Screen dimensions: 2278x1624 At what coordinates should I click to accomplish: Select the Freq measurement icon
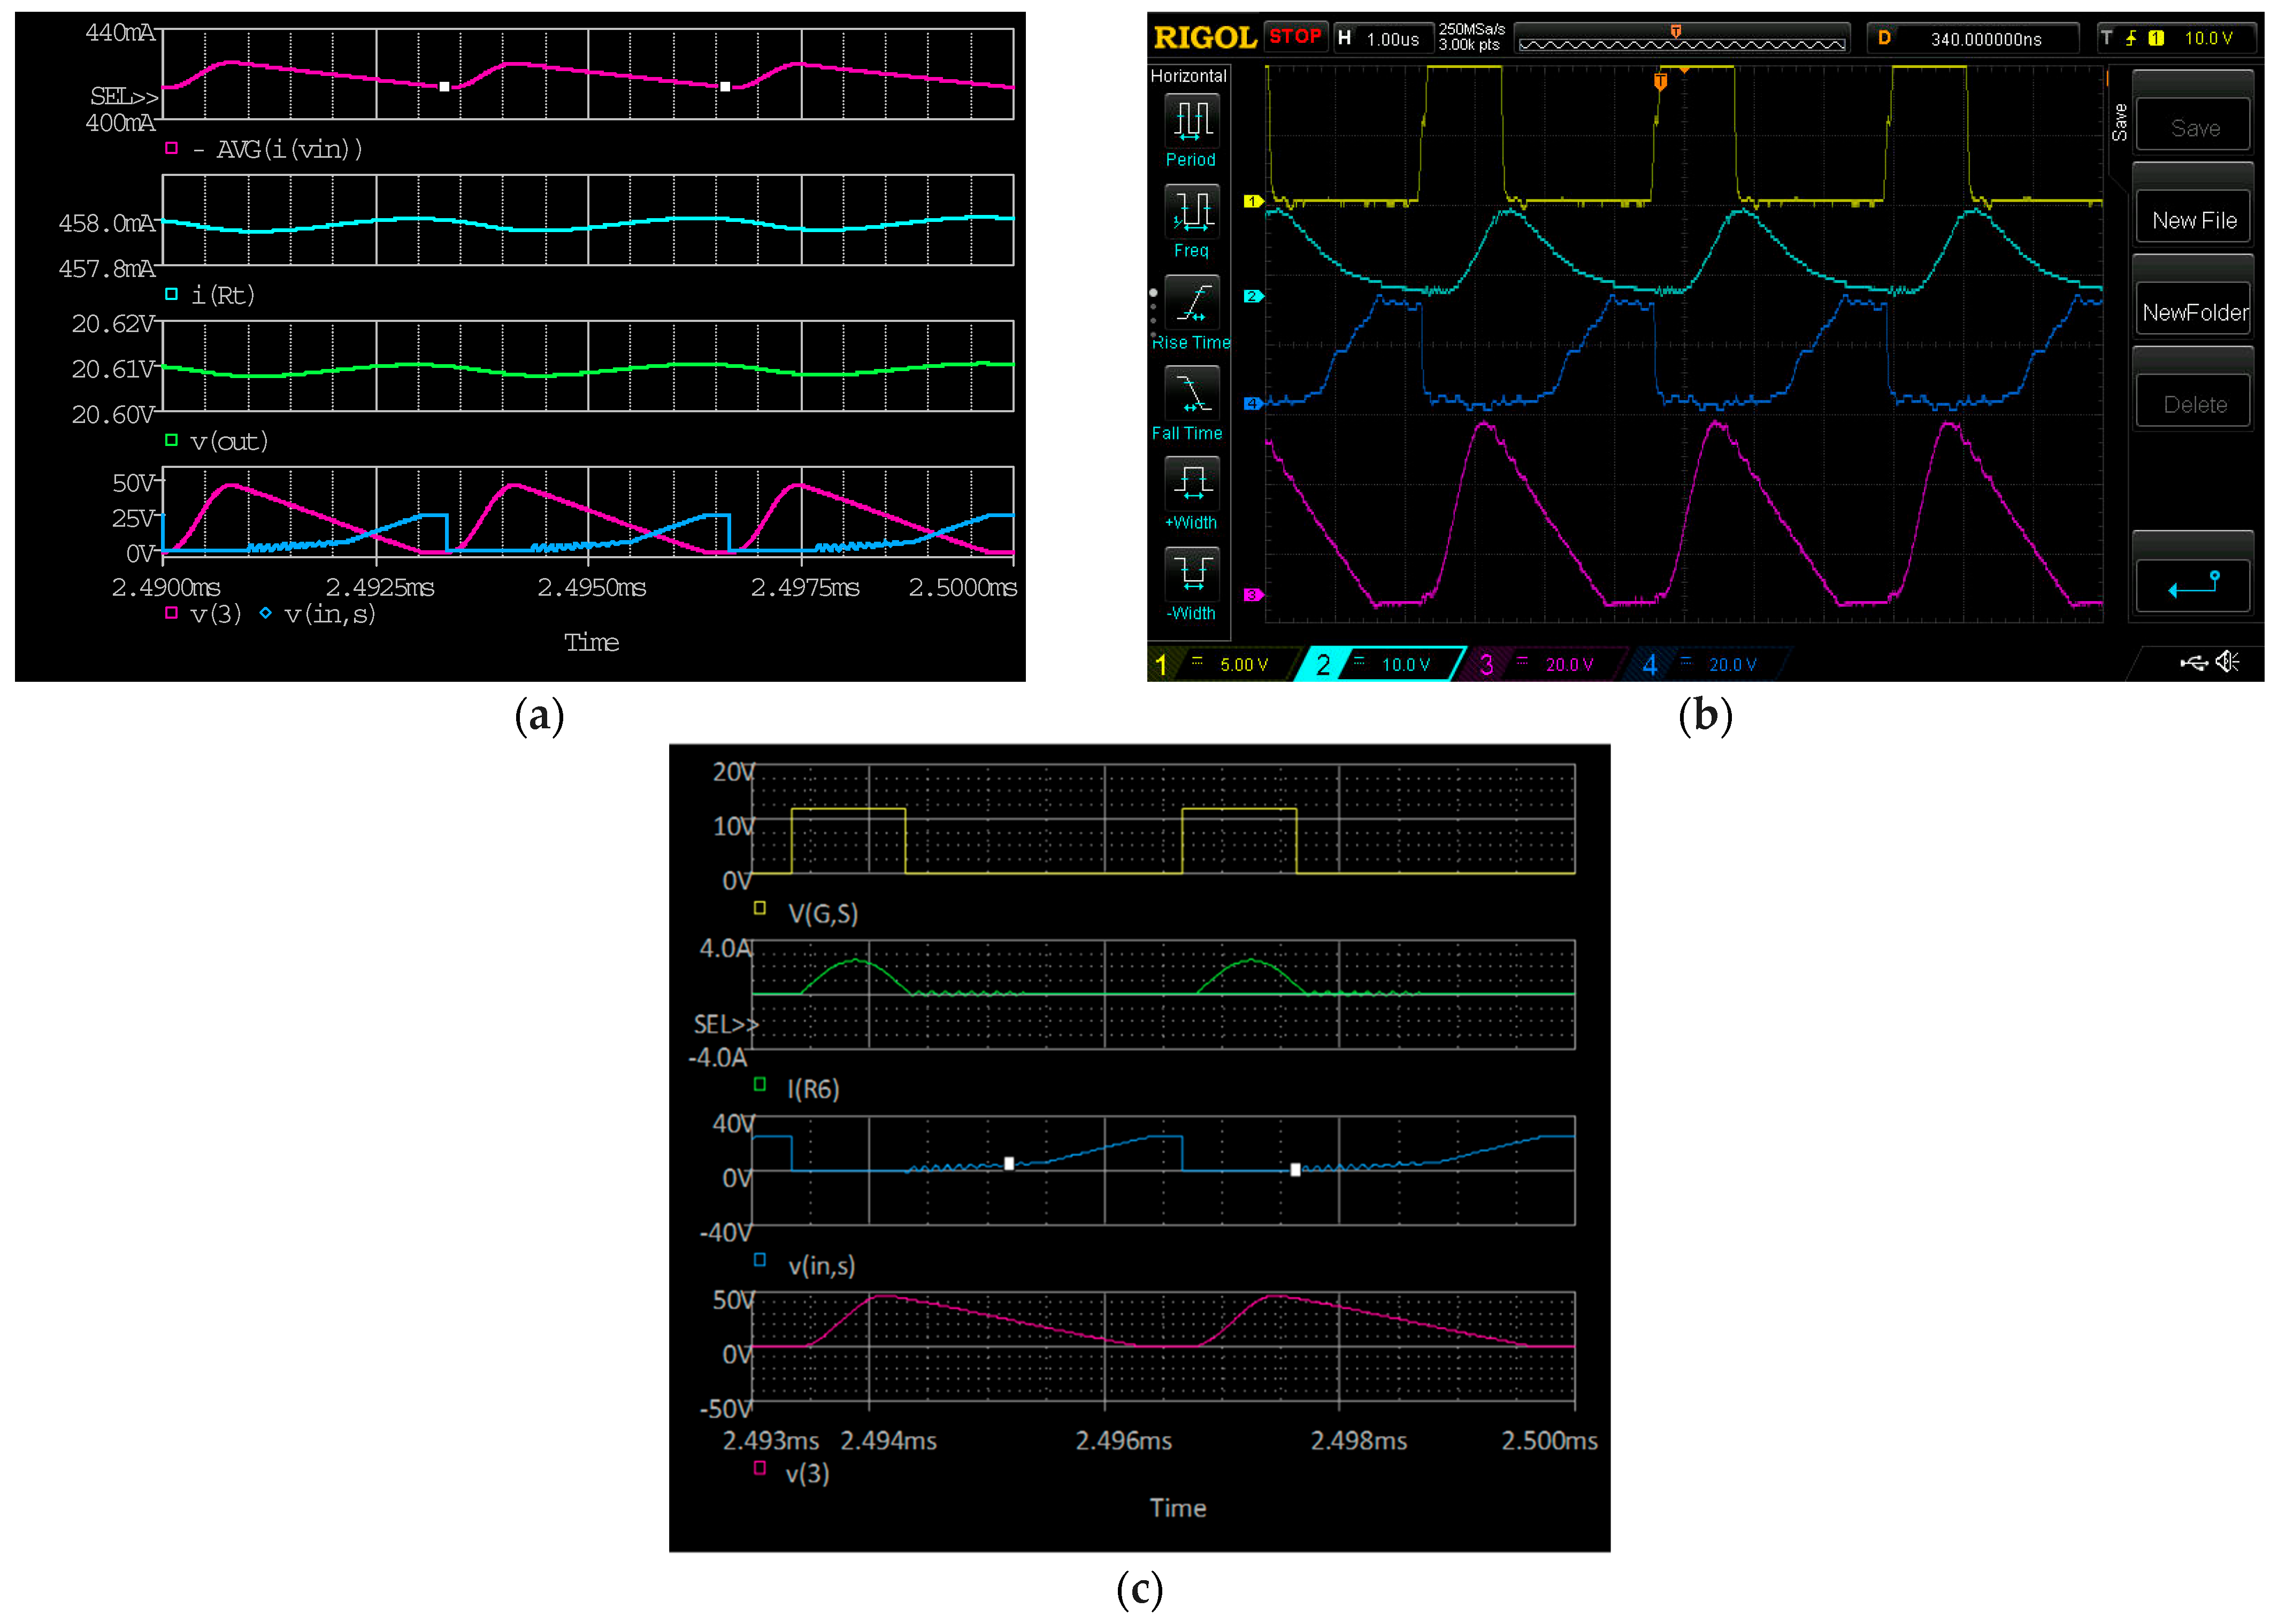tap(1191, 211)
